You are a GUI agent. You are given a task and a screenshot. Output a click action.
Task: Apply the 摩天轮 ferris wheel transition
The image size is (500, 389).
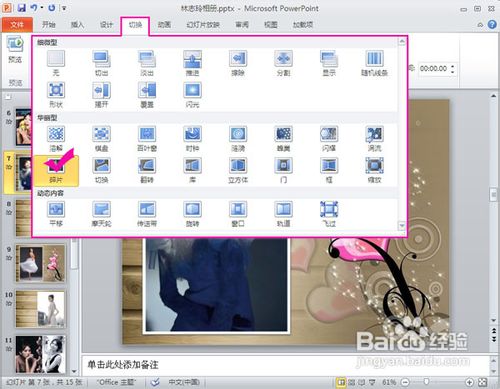101,214
